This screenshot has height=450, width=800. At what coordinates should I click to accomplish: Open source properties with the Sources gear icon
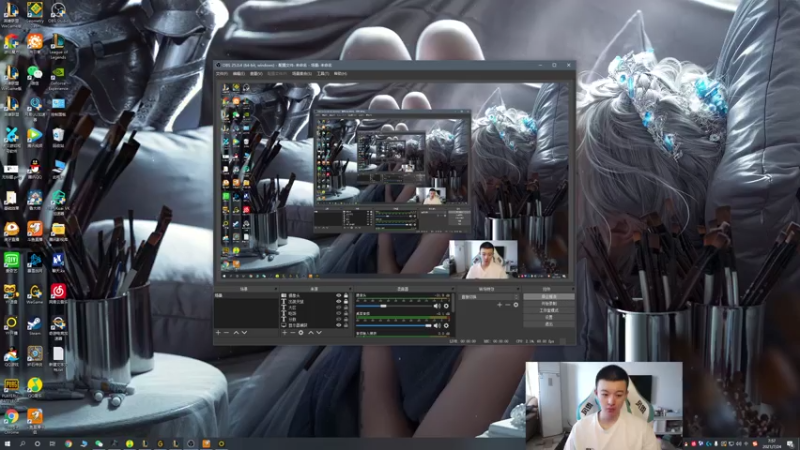[301, 333]
